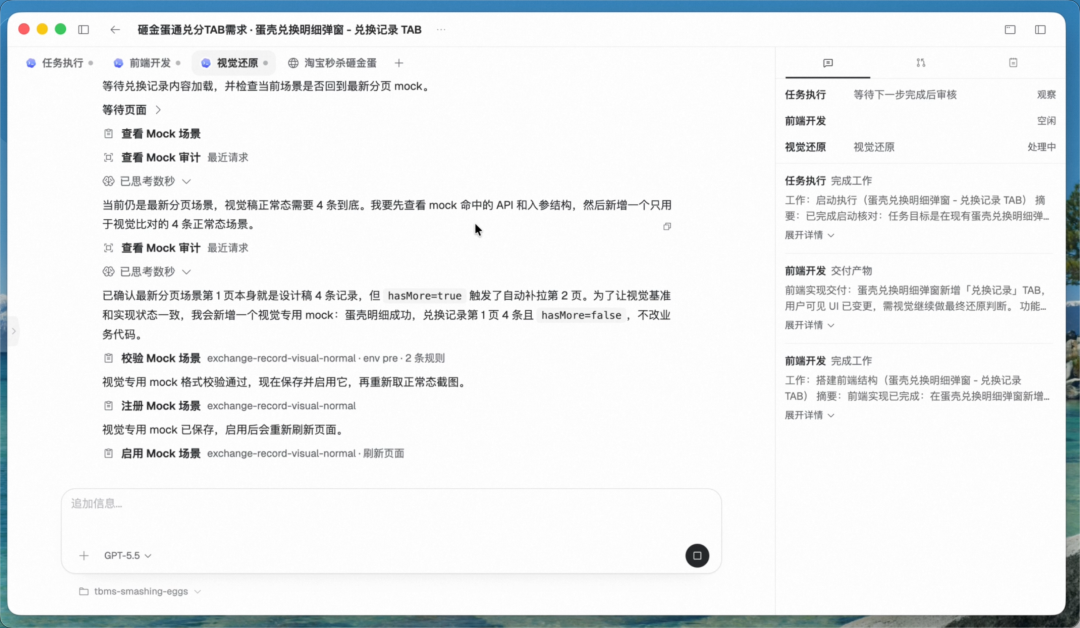1080x628 pixels.
Task: Click the 启用 Mock 场景 clipboard icon
Action: pos(108,453)
